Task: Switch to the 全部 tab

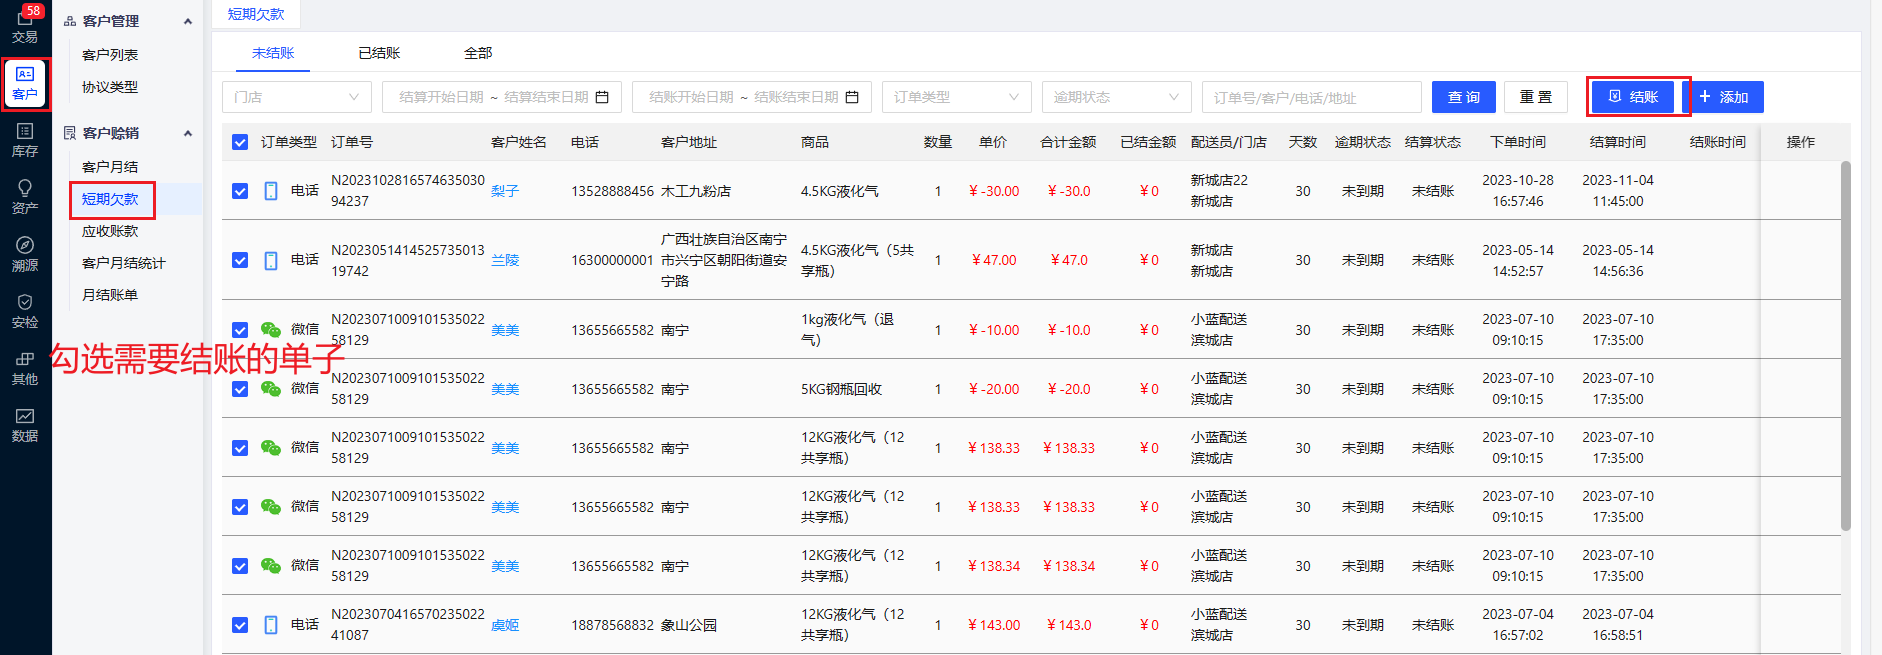Action: 478,53
